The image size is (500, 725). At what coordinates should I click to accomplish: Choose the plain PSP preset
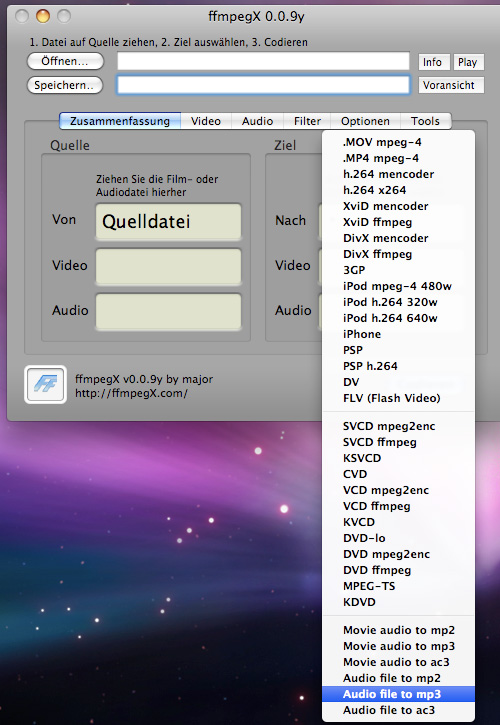[x=398, y=350]
